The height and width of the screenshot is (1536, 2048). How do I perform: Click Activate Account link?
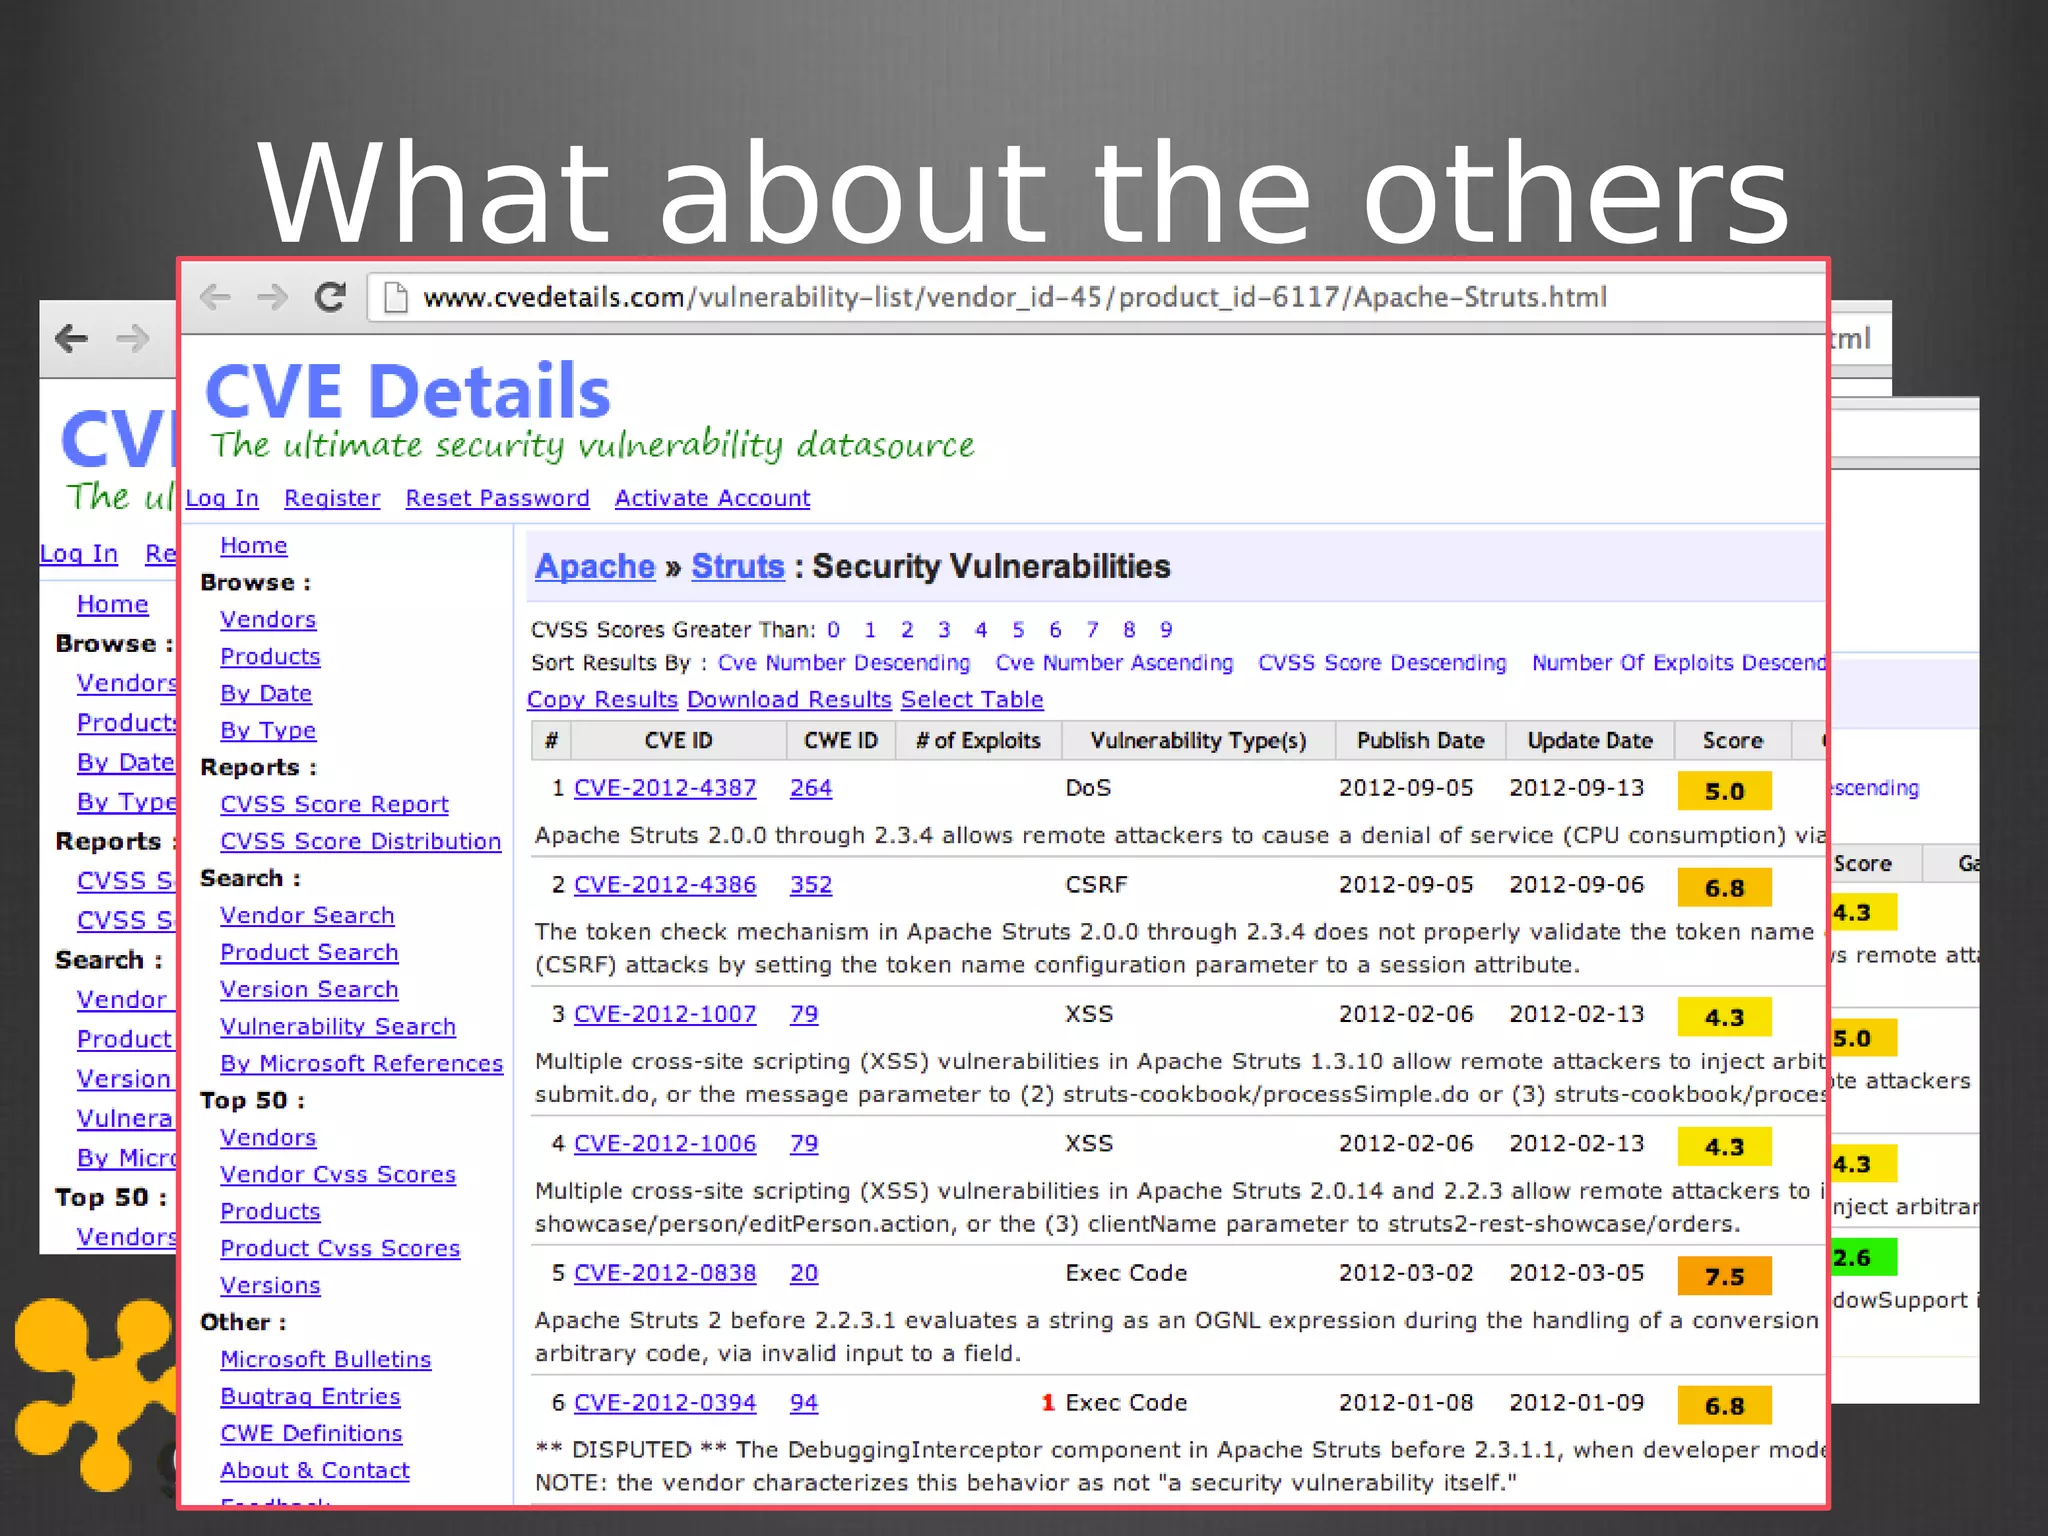712,498
